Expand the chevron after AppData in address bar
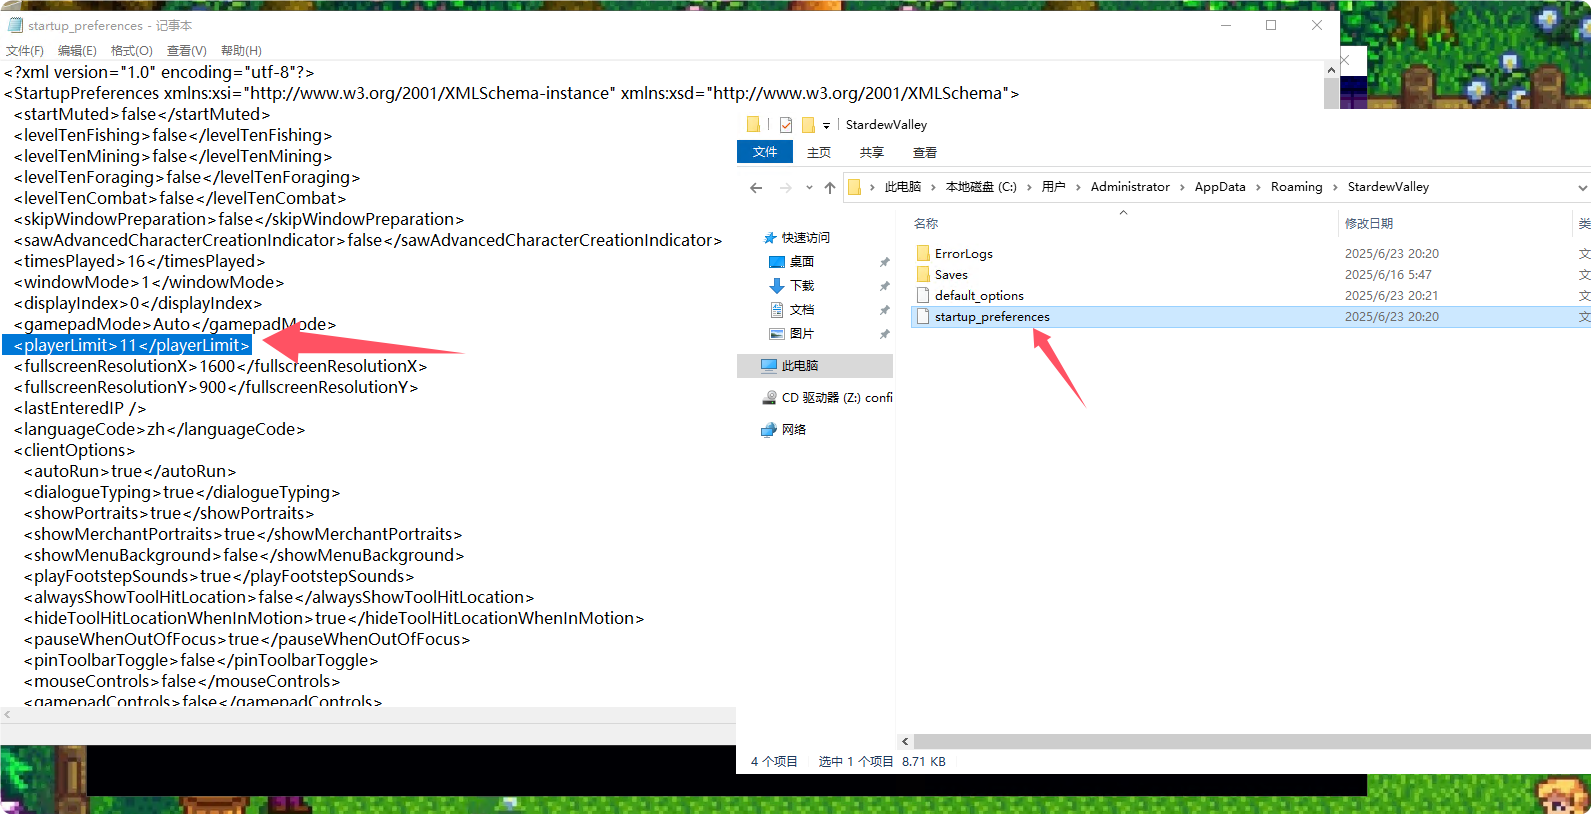This screenshot has width=1591, height=814. coord(1259,187)
